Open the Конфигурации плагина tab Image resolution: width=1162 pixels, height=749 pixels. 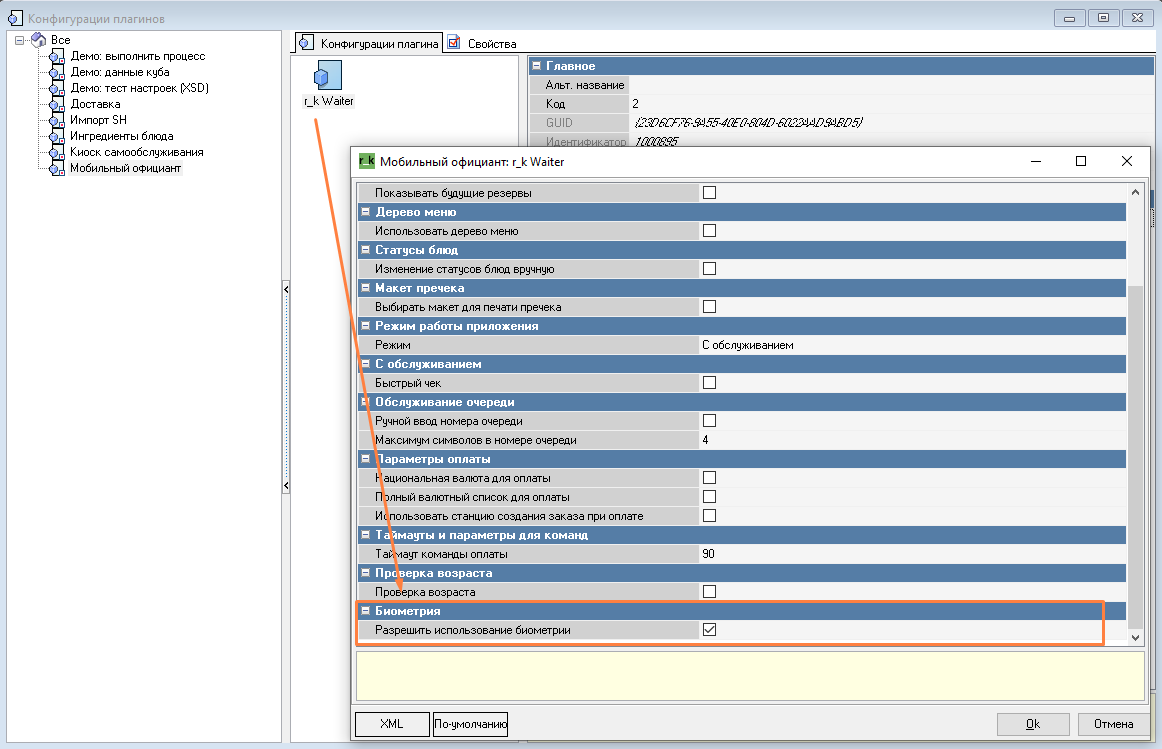pos(369,43)
